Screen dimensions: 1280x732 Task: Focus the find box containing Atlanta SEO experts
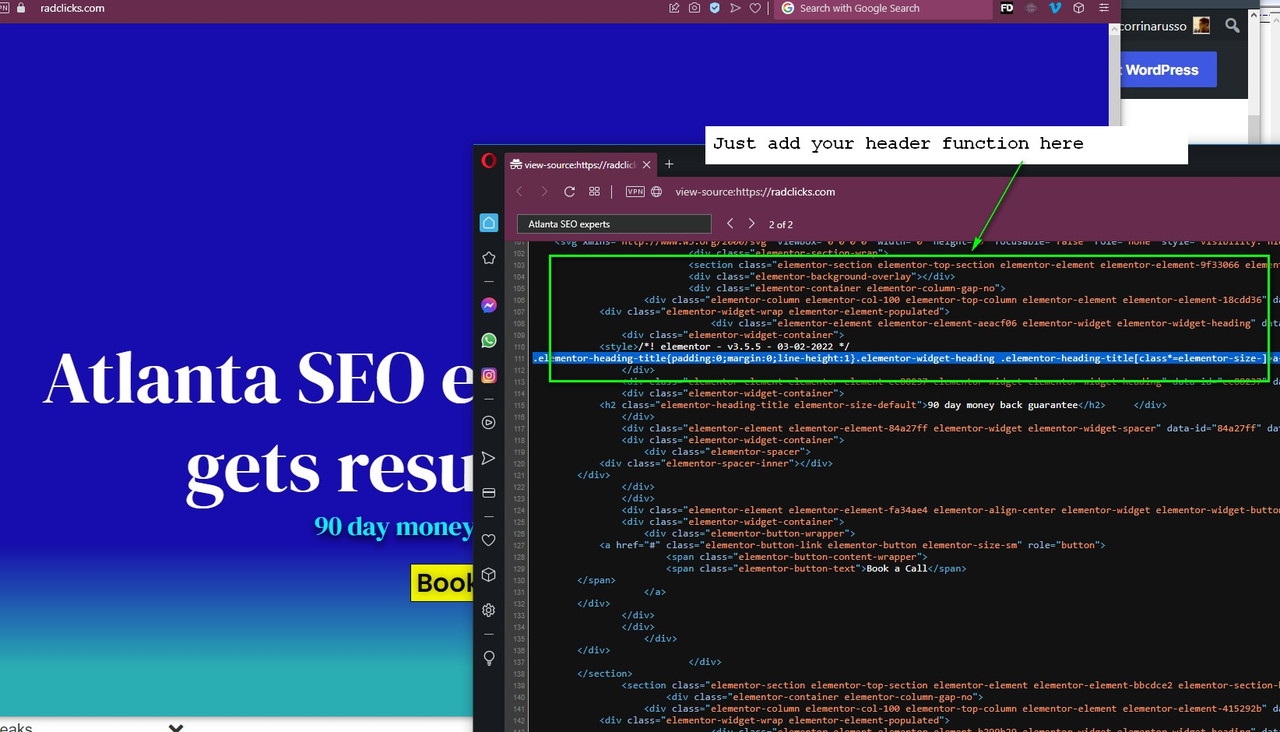pos(614,224)
